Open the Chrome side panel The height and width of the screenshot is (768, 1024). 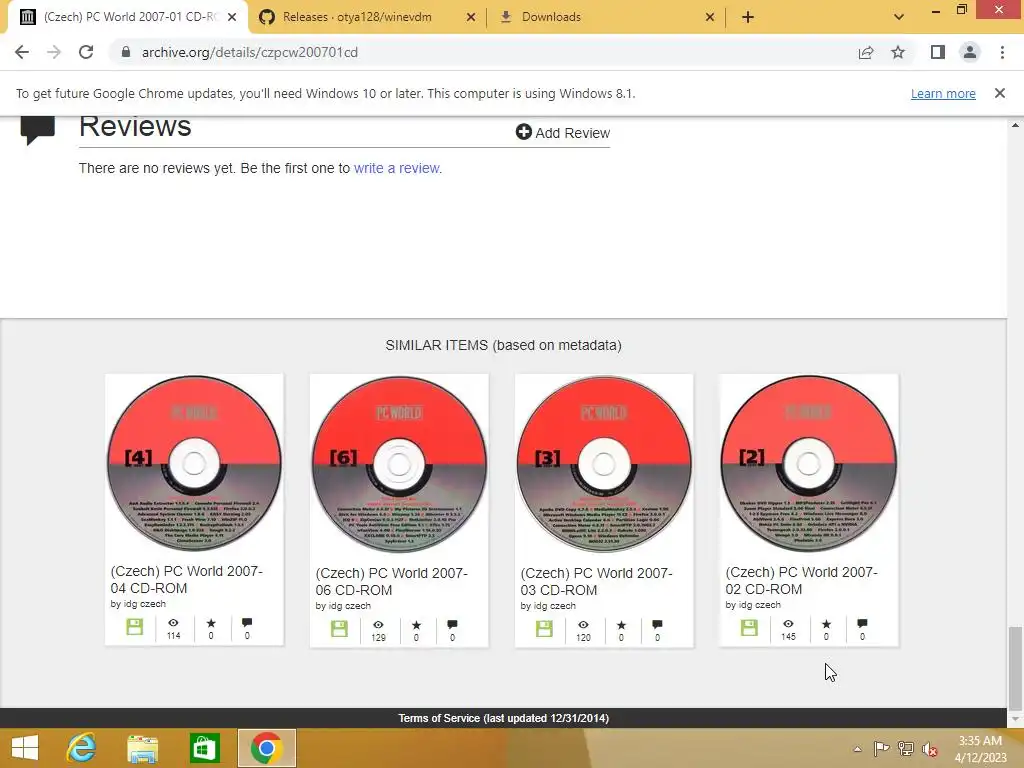pos(938,52)
